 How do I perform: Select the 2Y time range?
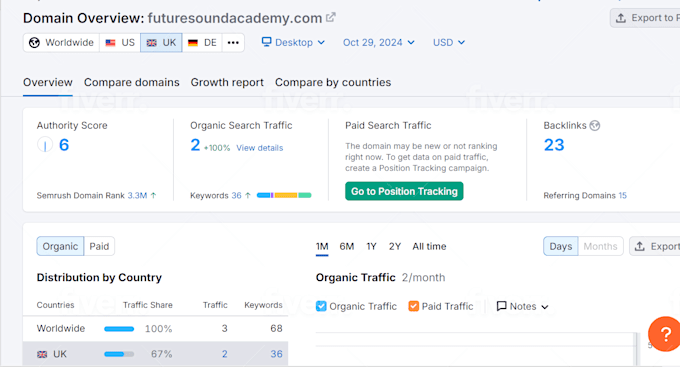(x=395, y=246)
